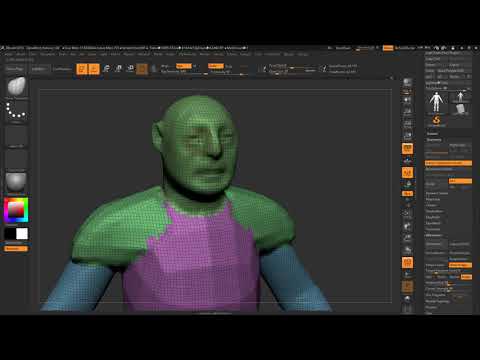The width and height of the screenshot is (480, 360).
Task: Expand the ClayPolish subsection
Action: (x=433, y=217)
